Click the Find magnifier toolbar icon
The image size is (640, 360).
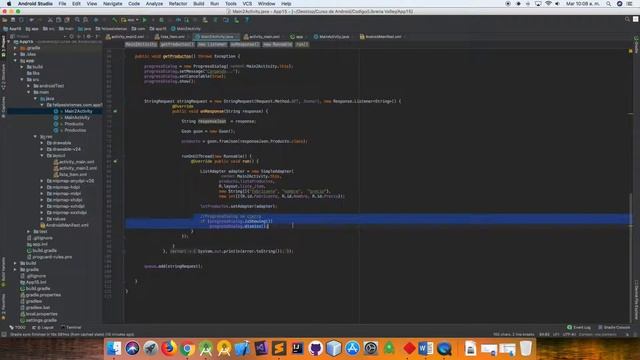tap(77, 20)
